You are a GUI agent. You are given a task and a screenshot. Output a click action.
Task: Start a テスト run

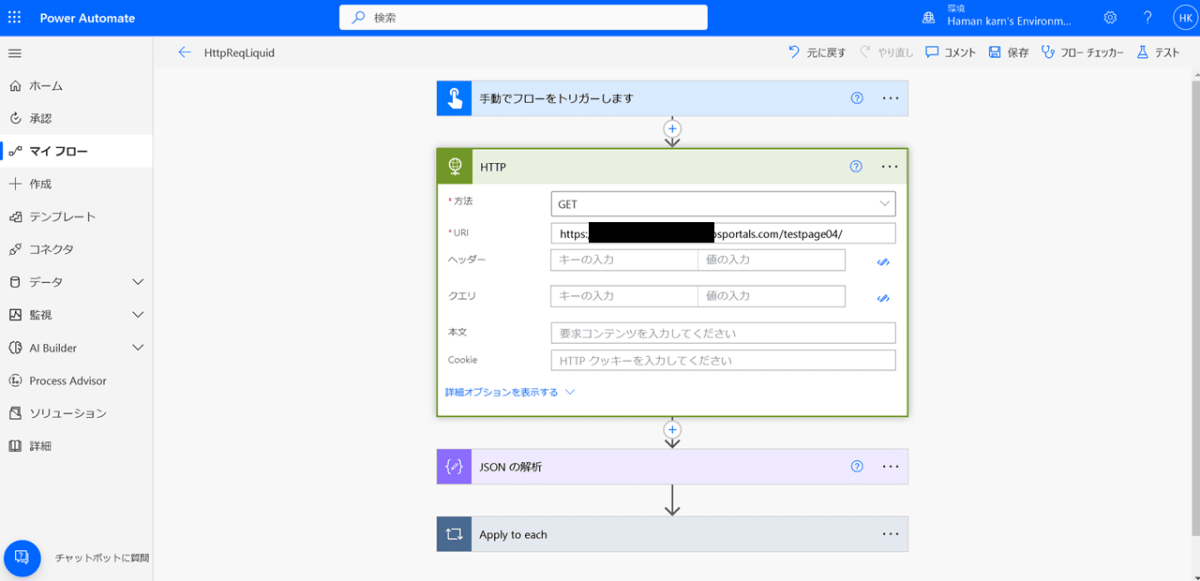(x=1157, y=52)
